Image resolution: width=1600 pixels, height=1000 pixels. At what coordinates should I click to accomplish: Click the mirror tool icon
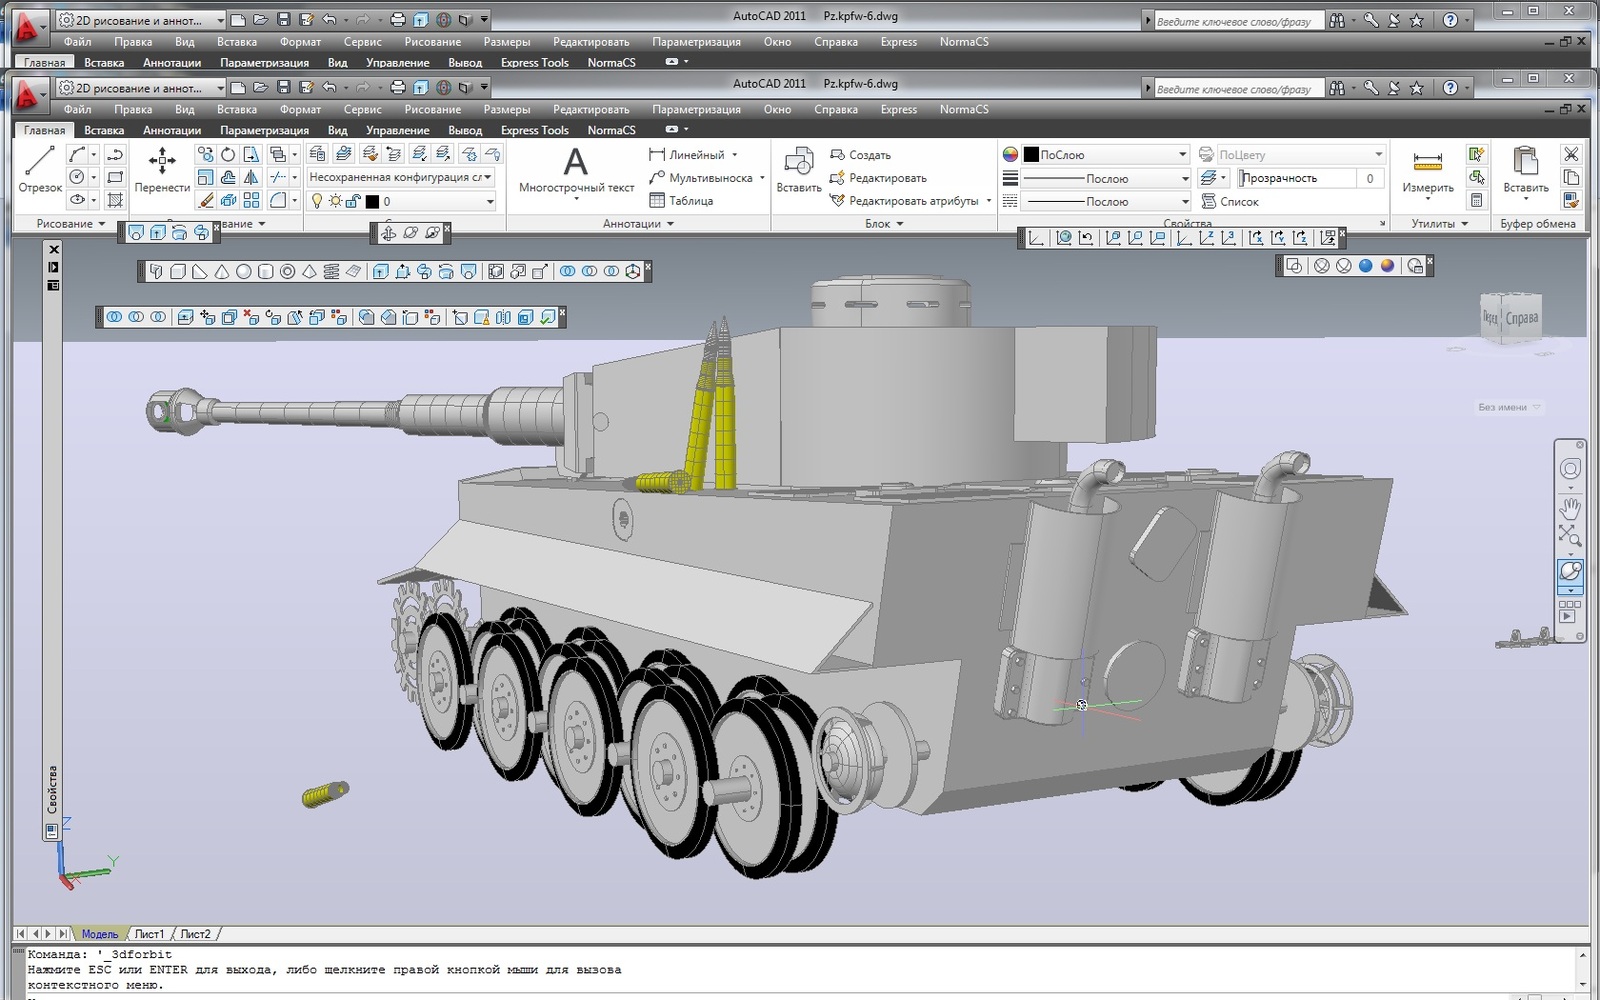[251, 177]
